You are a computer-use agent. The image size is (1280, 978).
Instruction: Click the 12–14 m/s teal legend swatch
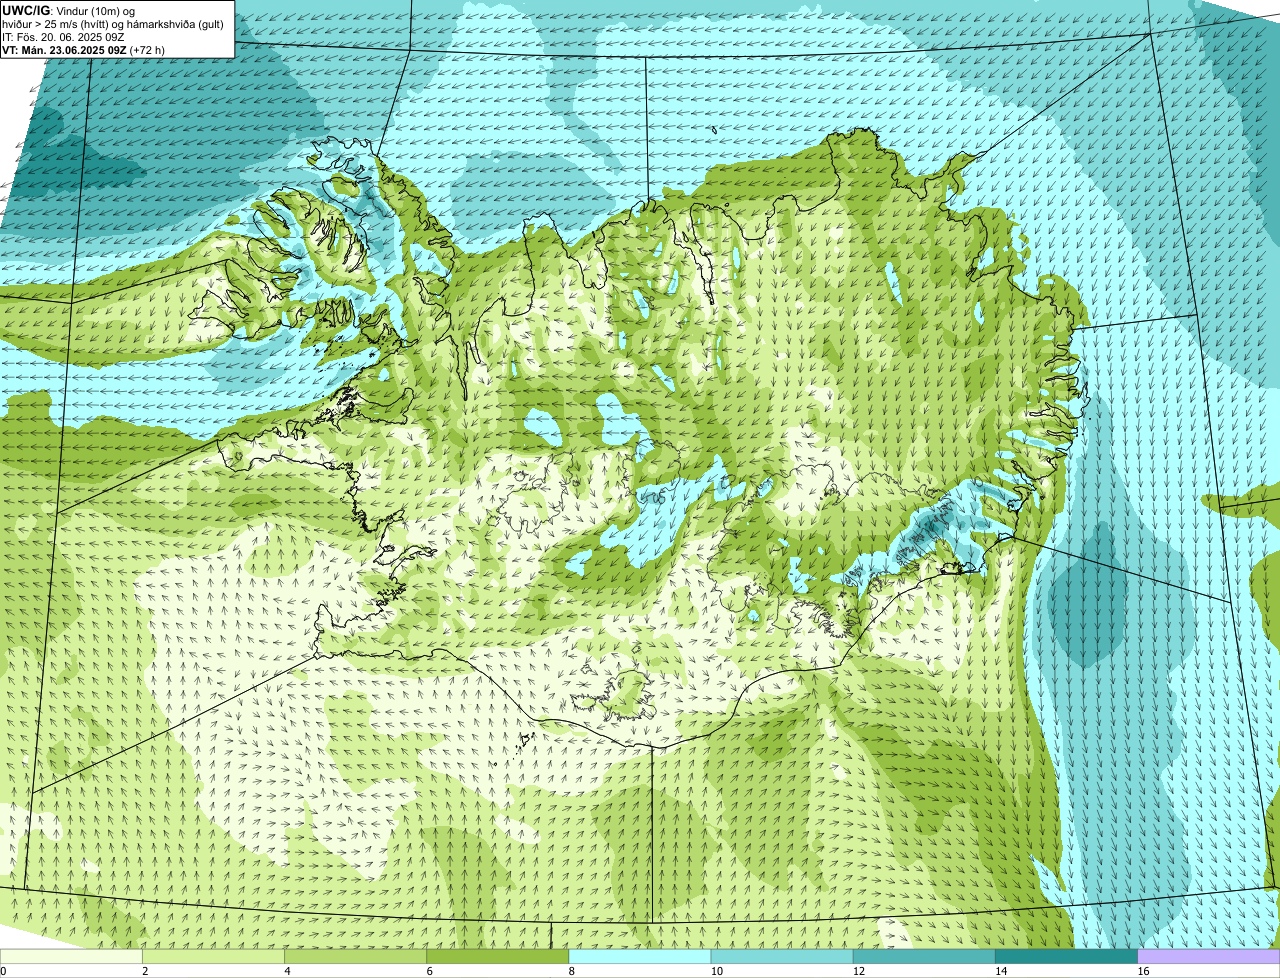(924, 957)
